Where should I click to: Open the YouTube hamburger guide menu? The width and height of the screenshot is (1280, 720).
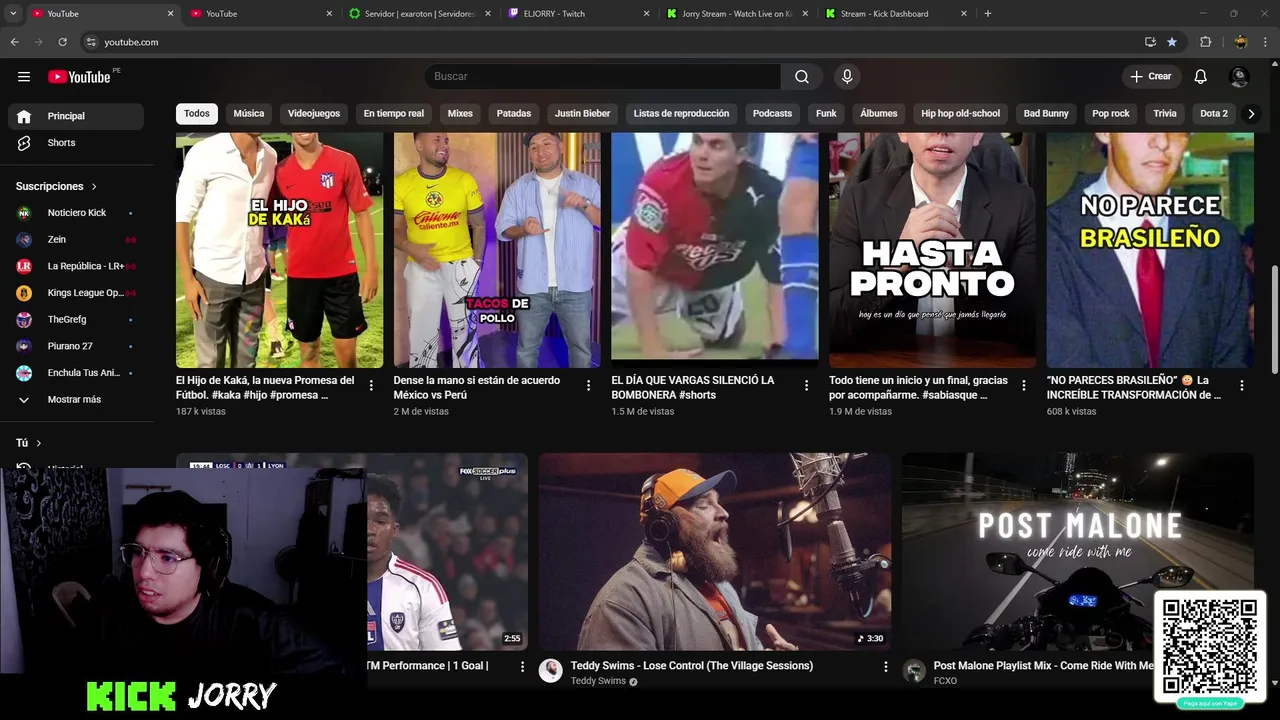point(24,77)
